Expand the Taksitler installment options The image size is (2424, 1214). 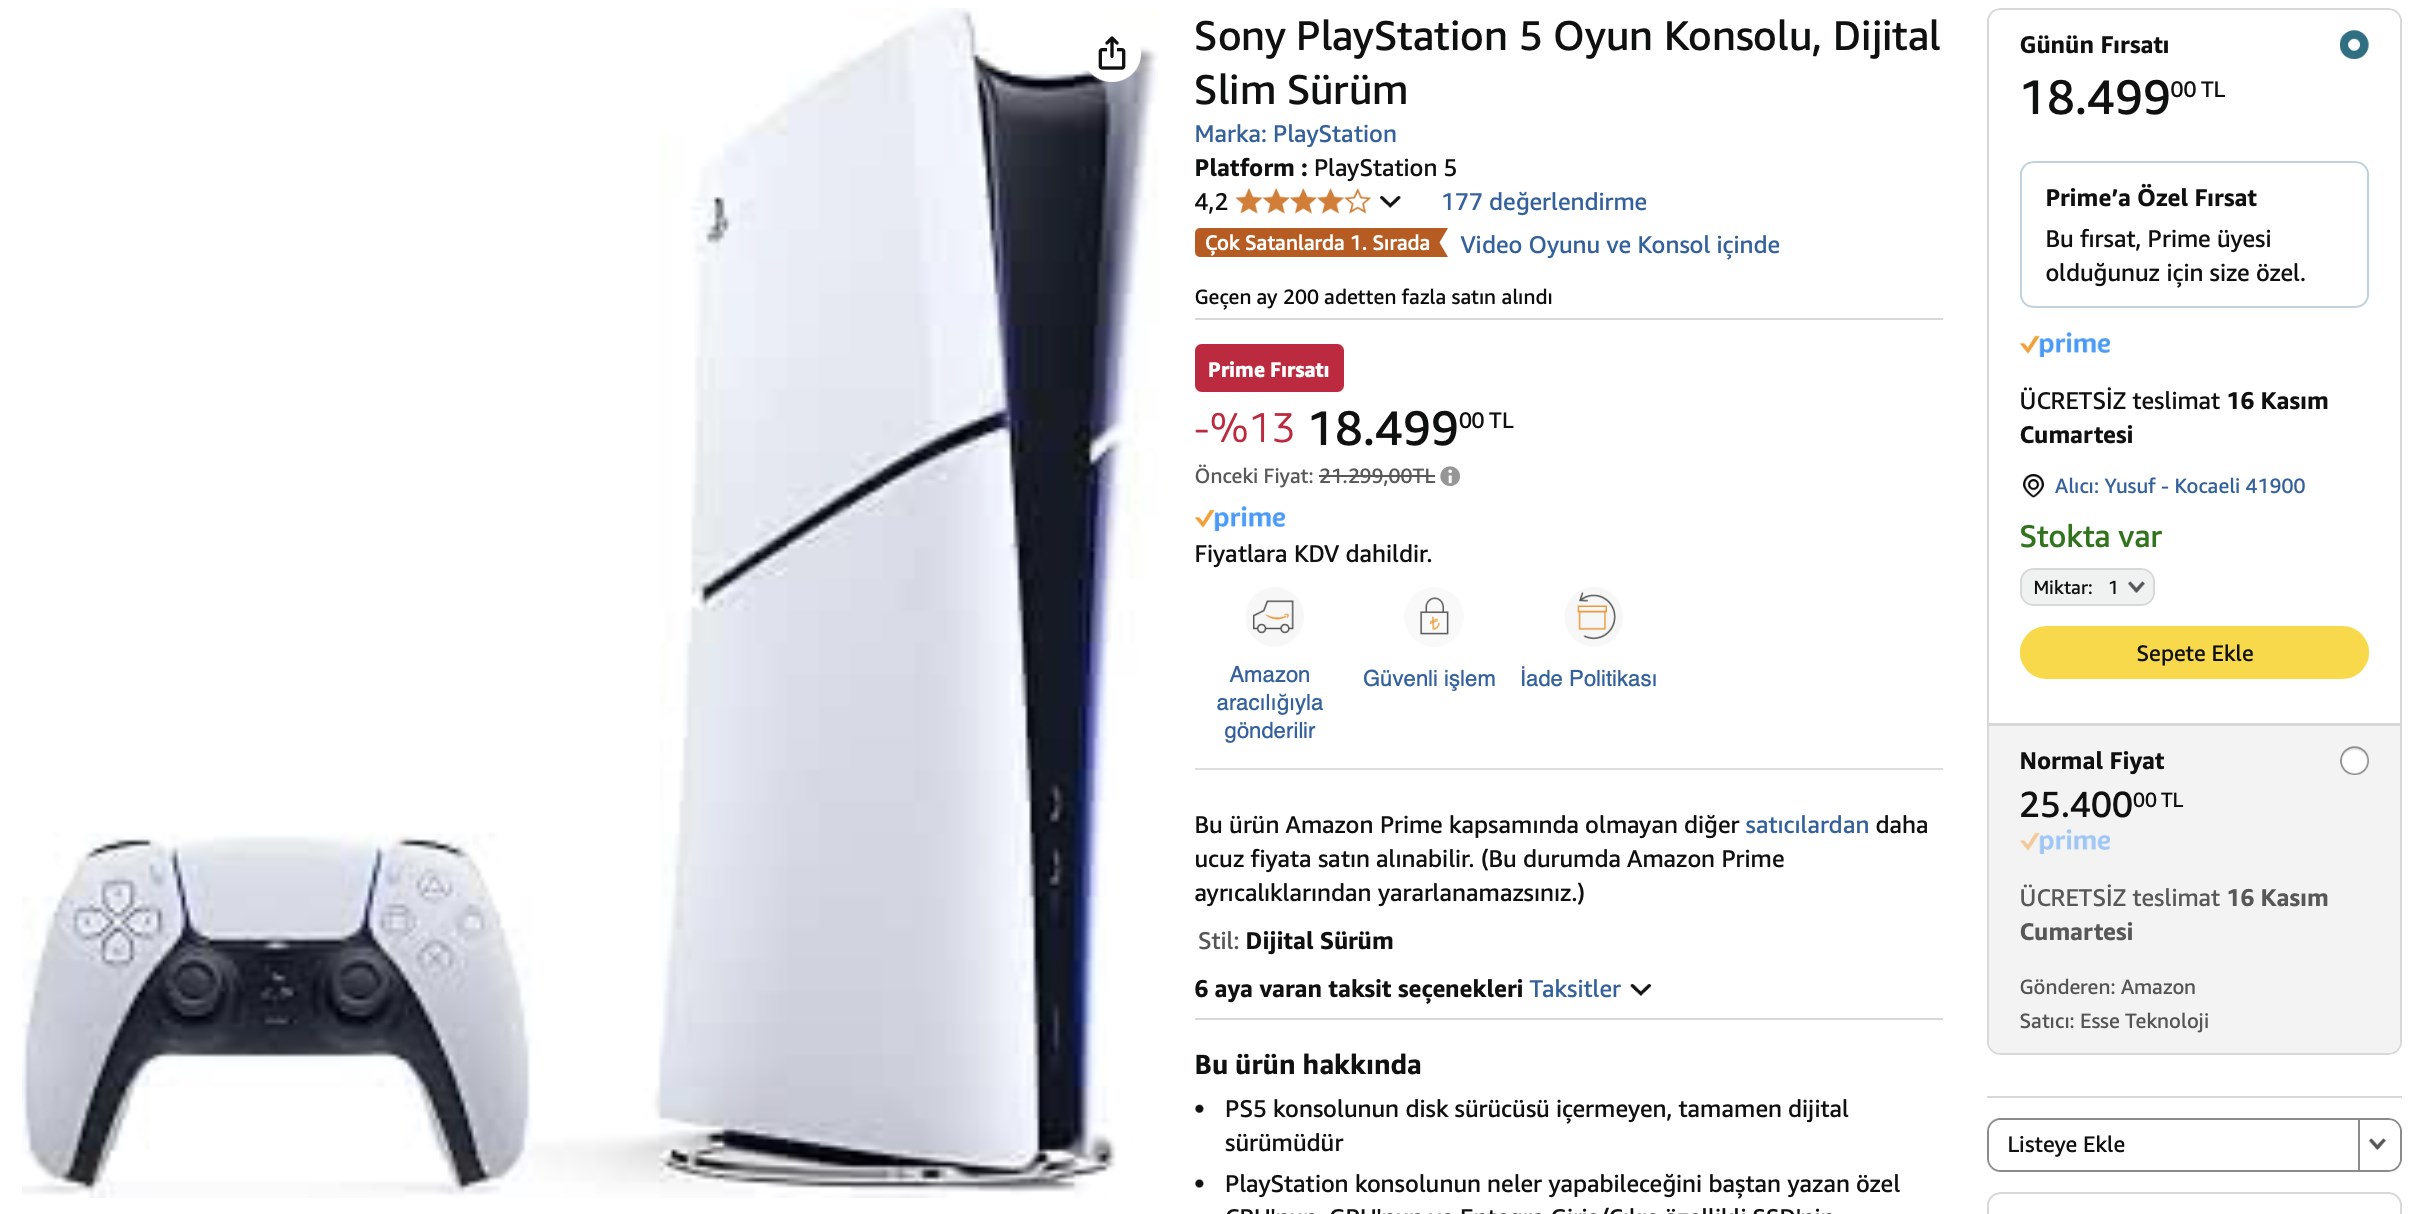(1589, 989)
